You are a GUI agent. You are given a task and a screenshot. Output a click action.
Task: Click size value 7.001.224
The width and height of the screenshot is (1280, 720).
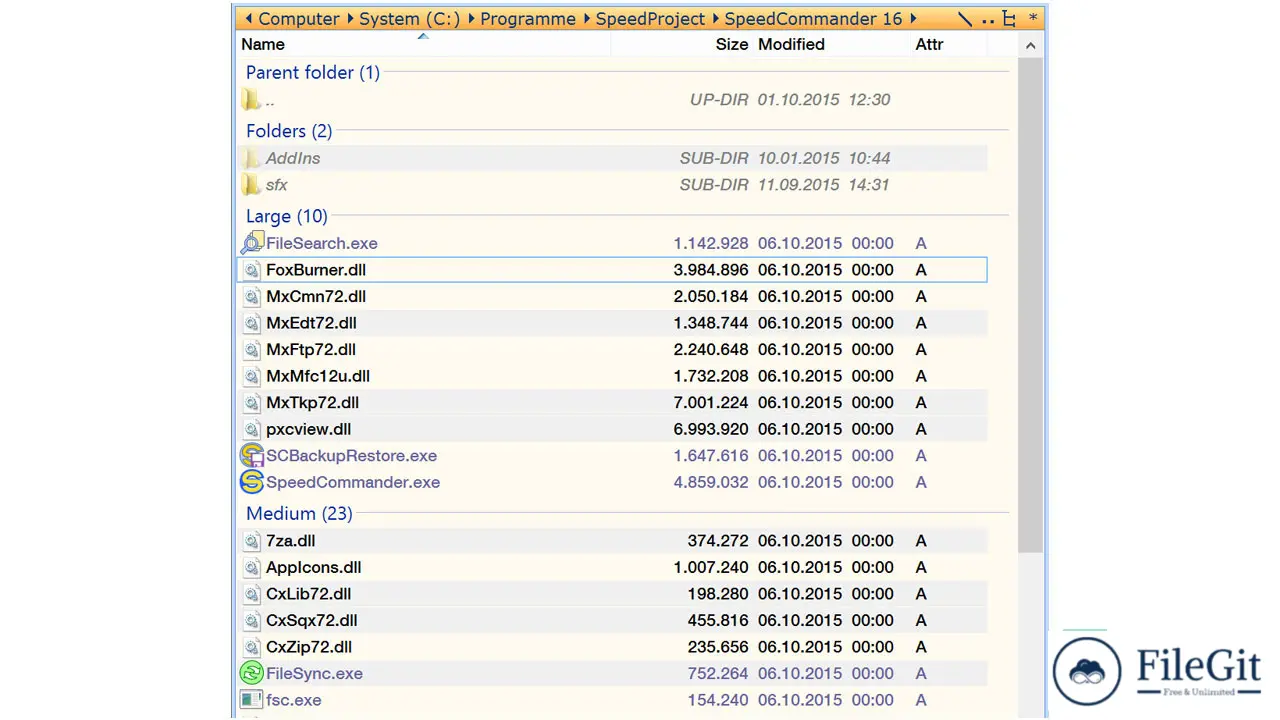[711, 403]
